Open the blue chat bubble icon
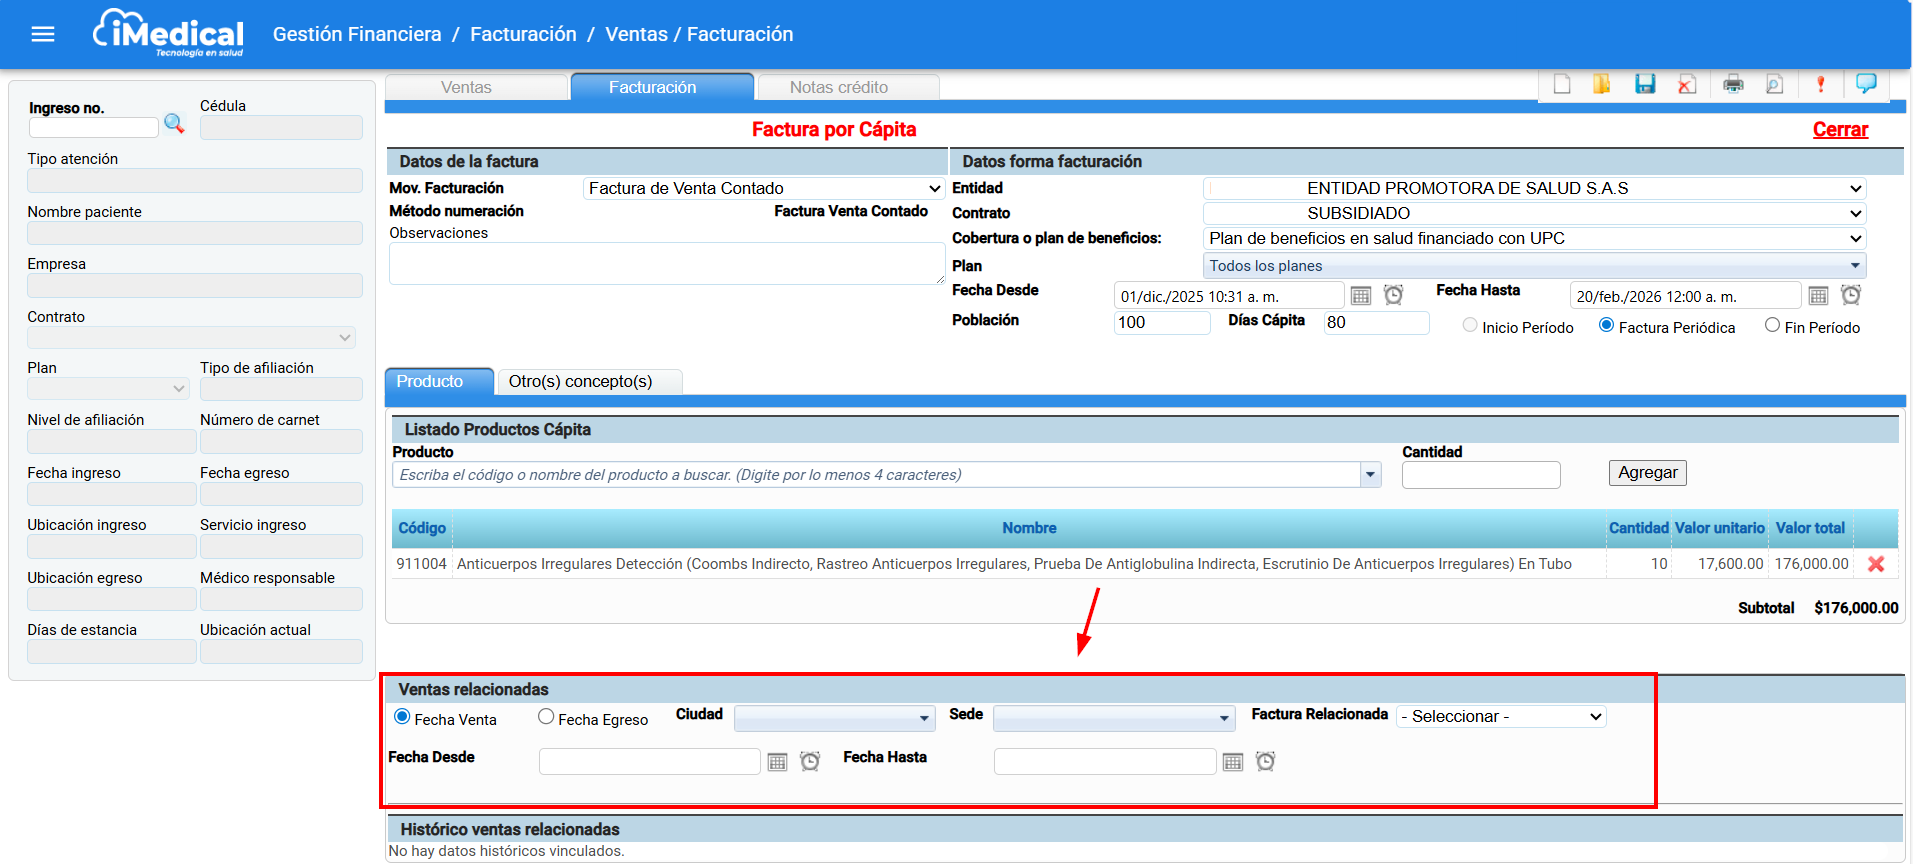Screen dimensions: 1913x864 1866,84
